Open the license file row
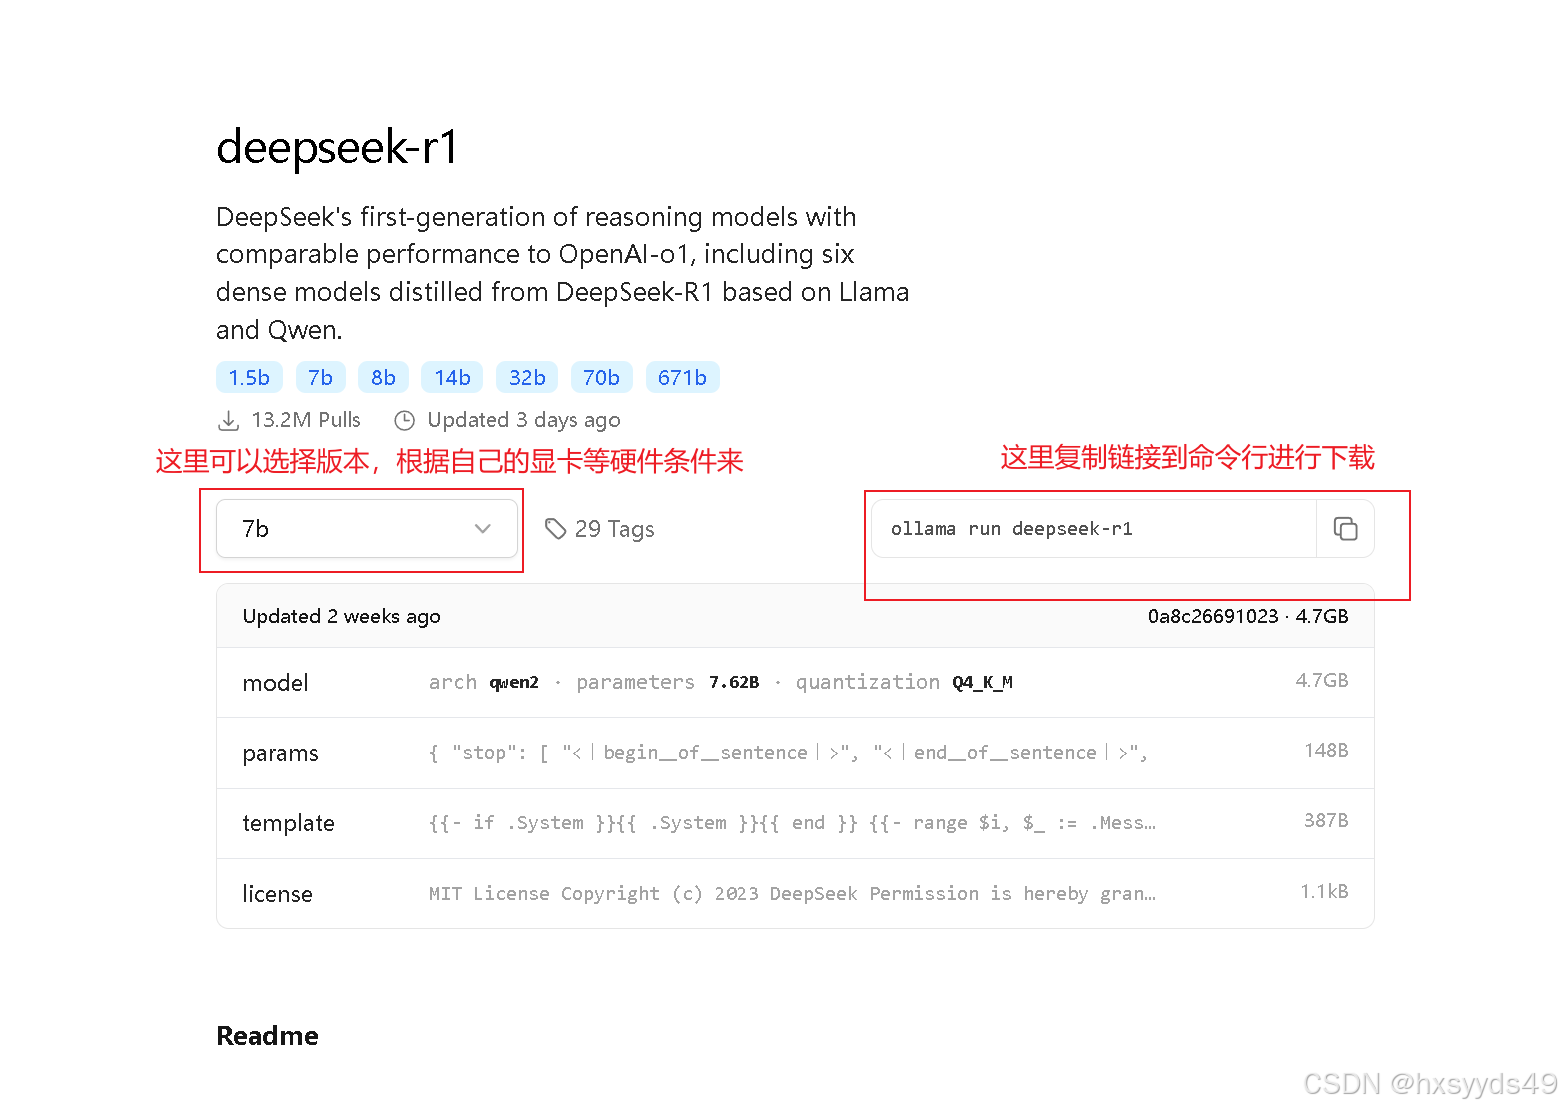The image size is (1562, 1111). pos(795,893)
